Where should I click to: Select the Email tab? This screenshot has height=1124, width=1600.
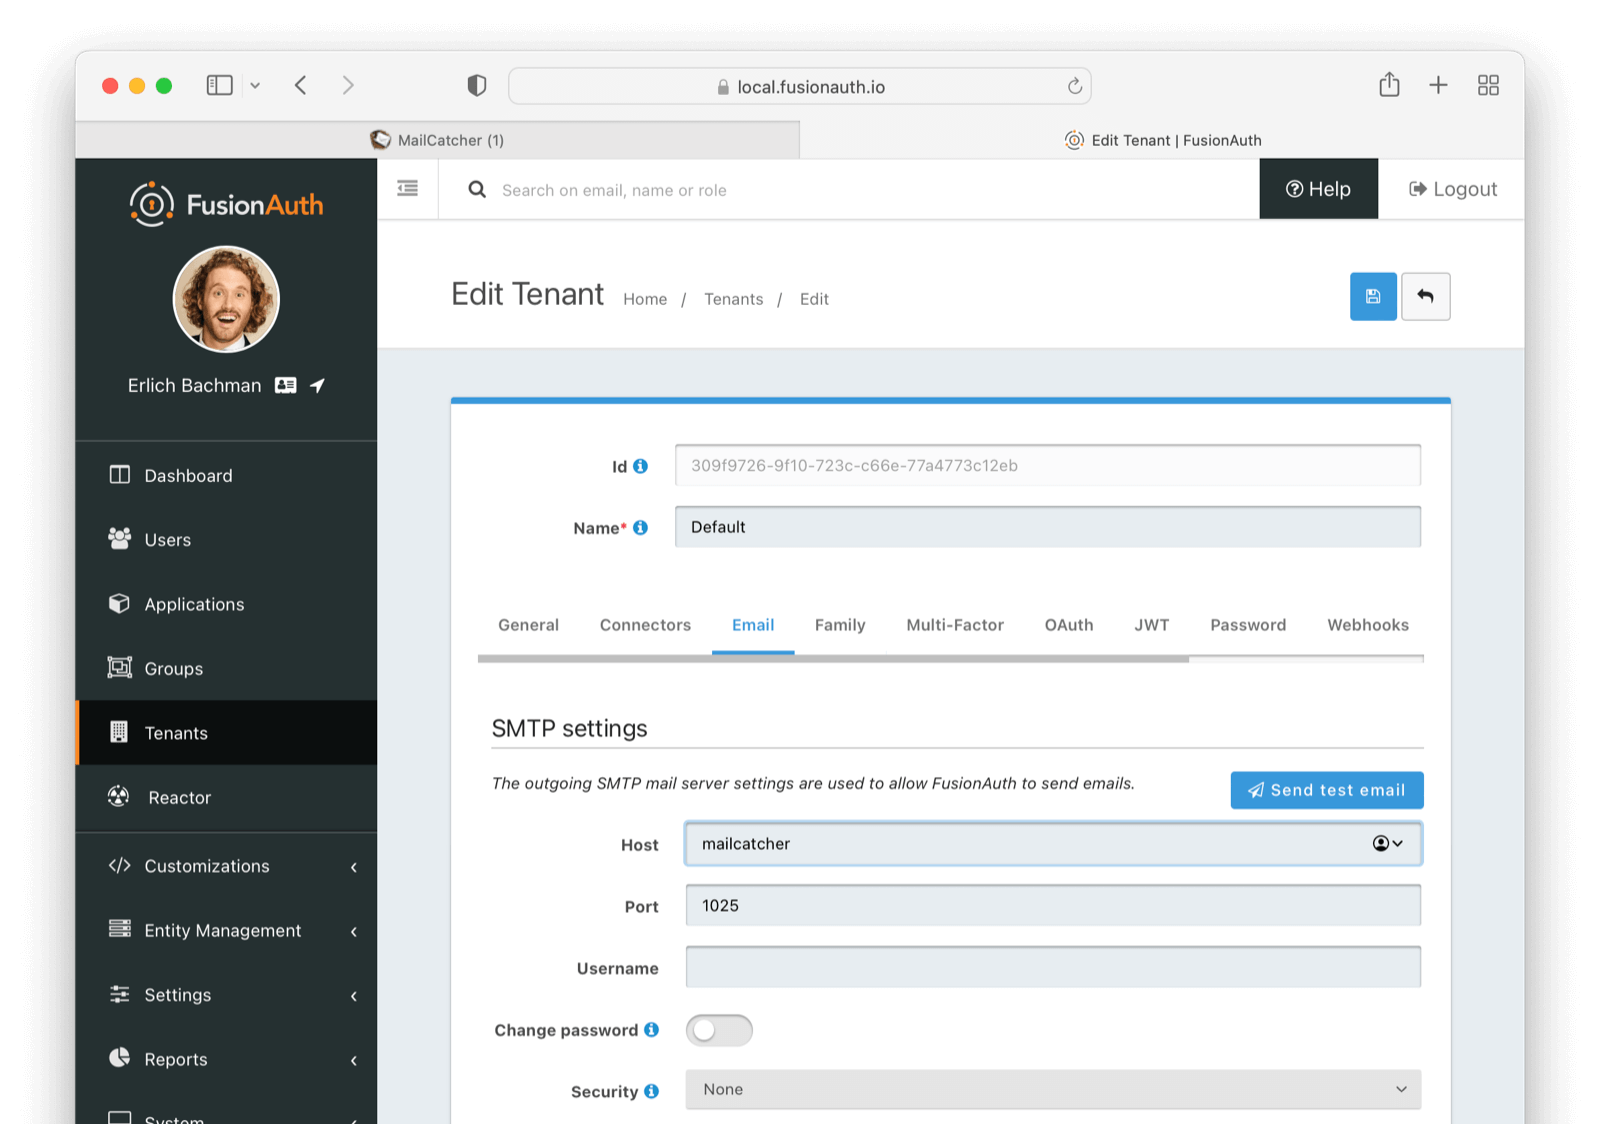753,625
